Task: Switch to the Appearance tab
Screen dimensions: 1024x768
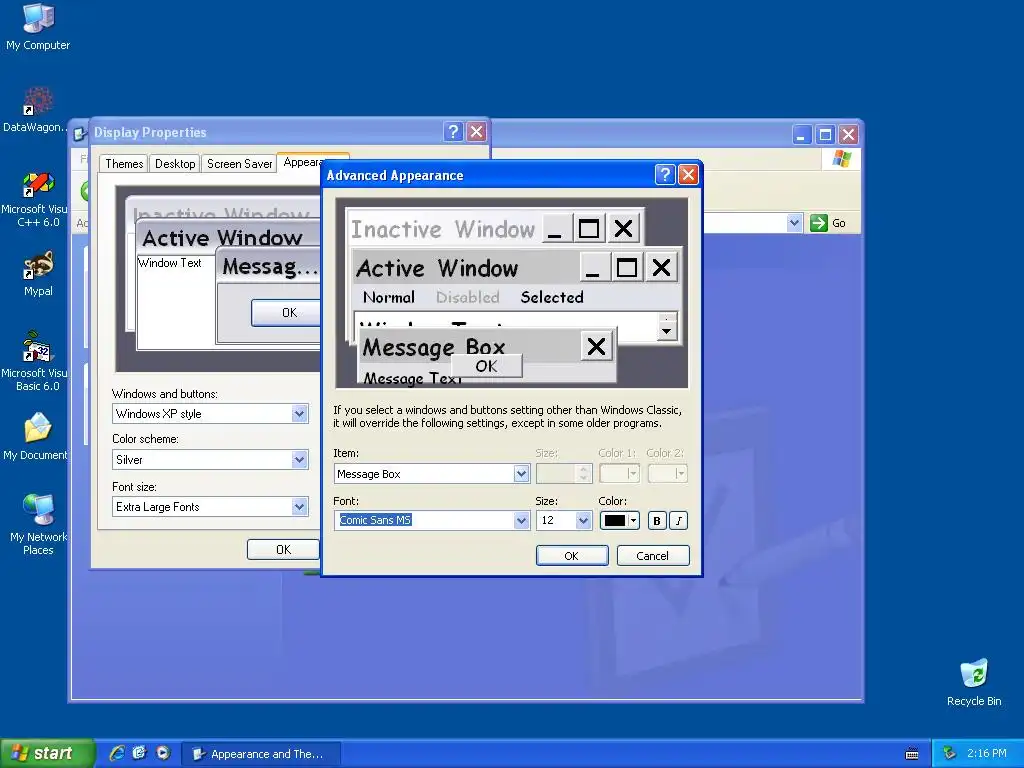Action: pos(302,162)
